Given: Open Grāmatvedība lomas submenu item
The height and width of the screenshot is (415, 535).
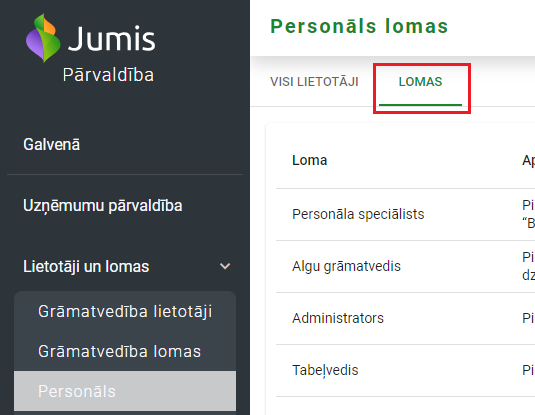Looking at the screenshot, I should (x=125, y=351).
